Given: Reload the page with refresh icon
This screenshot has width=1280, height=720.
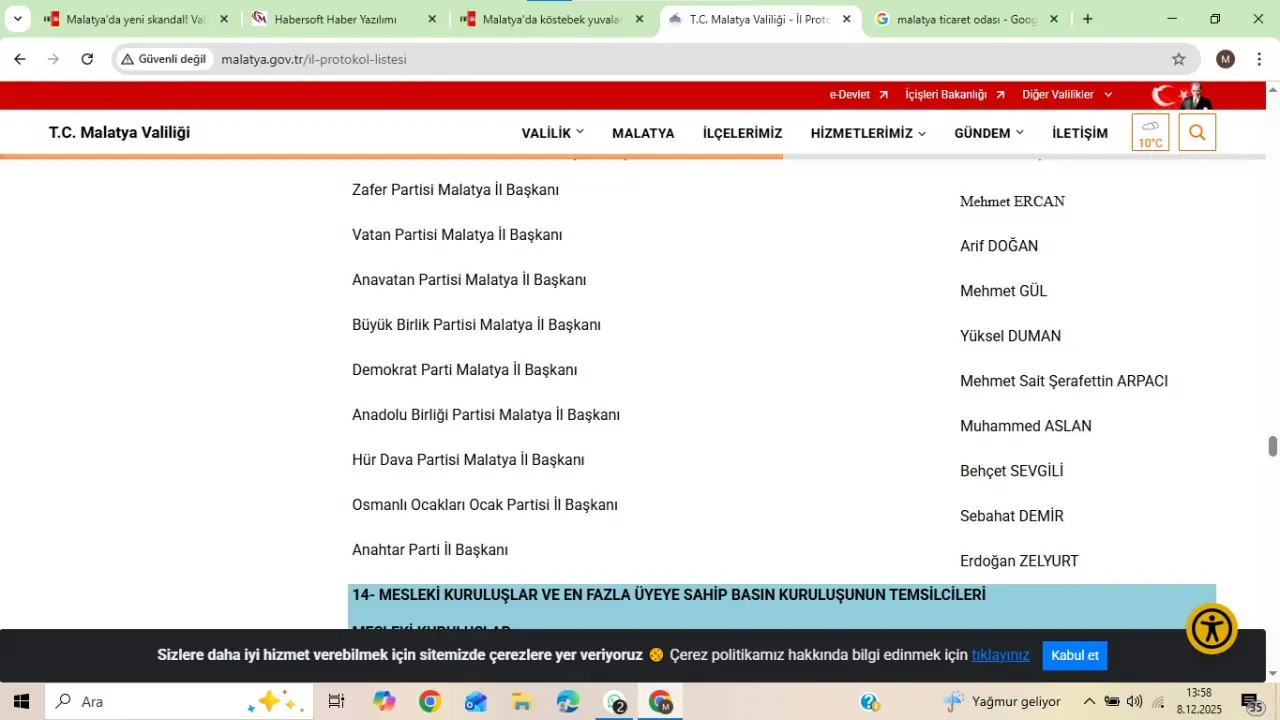Looking at the screenshot, I should click(87, 59).
